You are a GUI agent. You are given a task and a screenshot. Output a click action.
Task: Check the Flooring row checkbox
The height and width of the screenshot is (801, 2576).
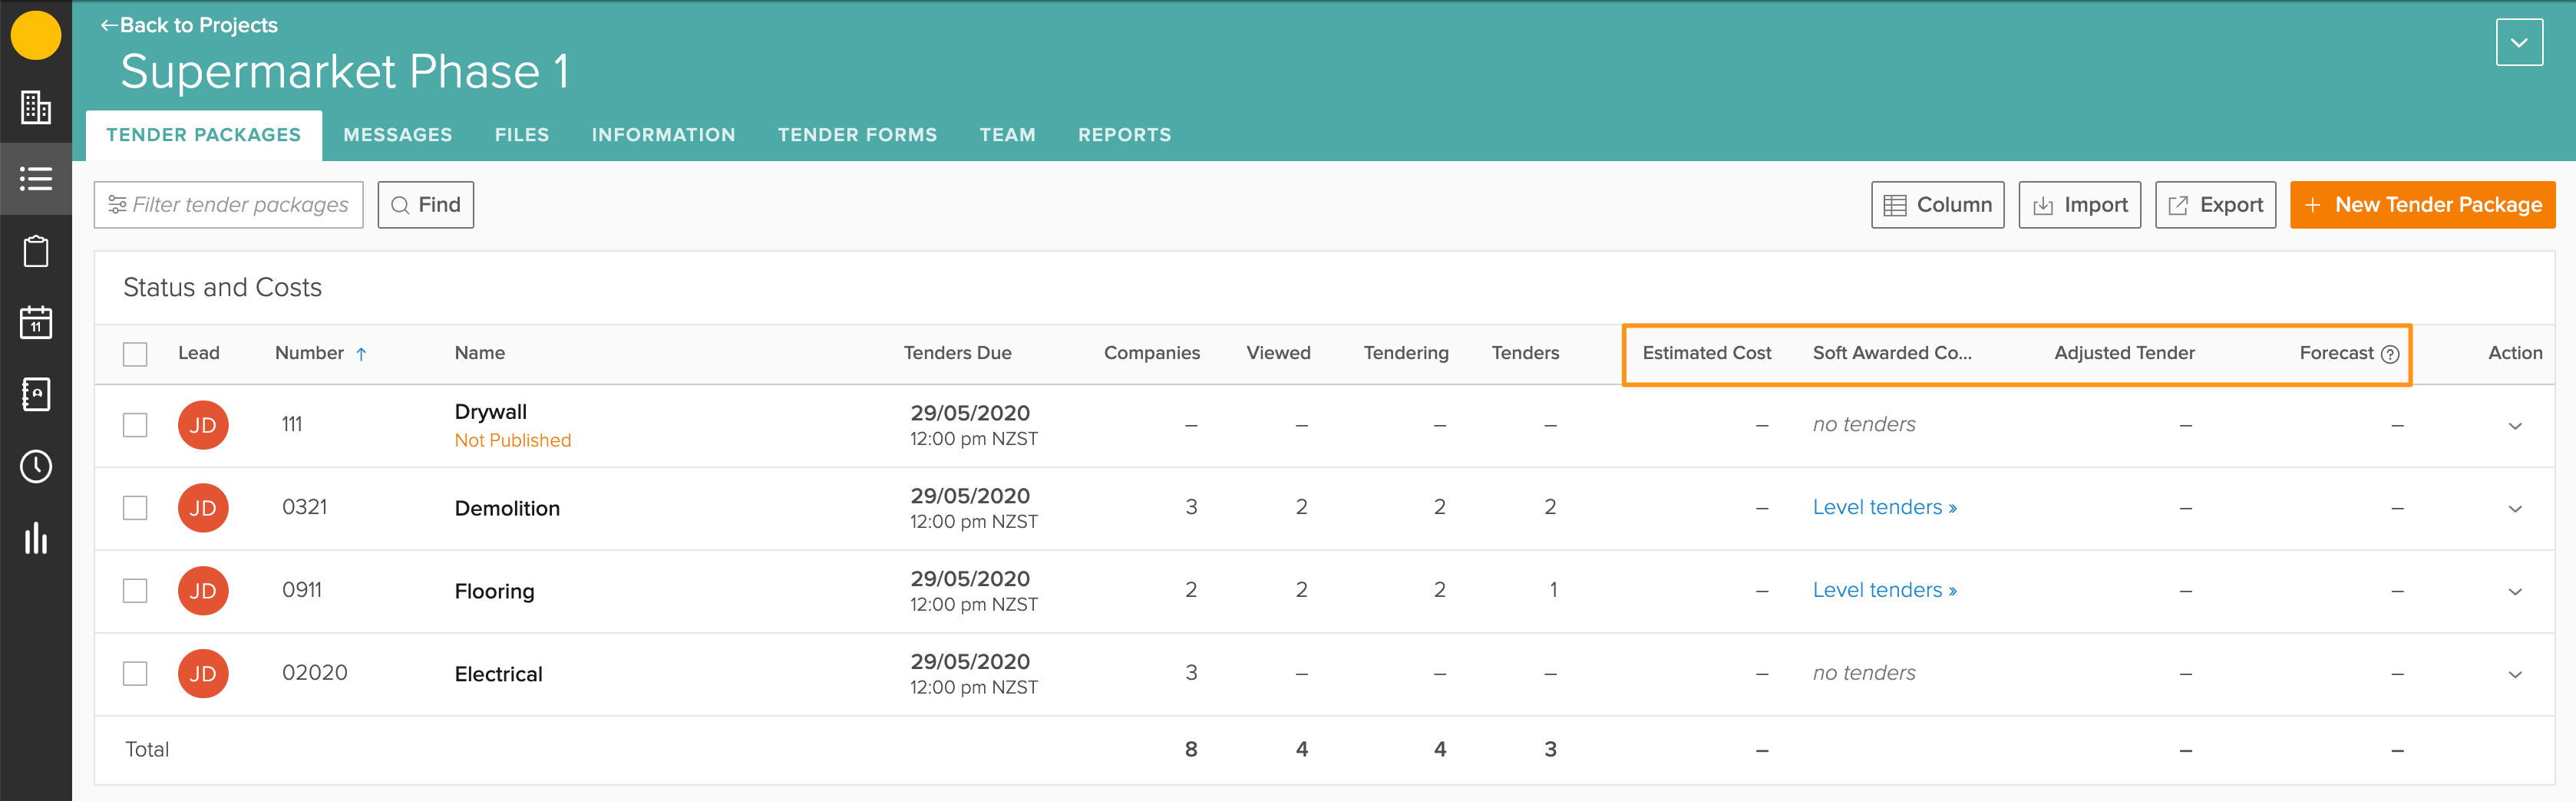tap(135, 591)
